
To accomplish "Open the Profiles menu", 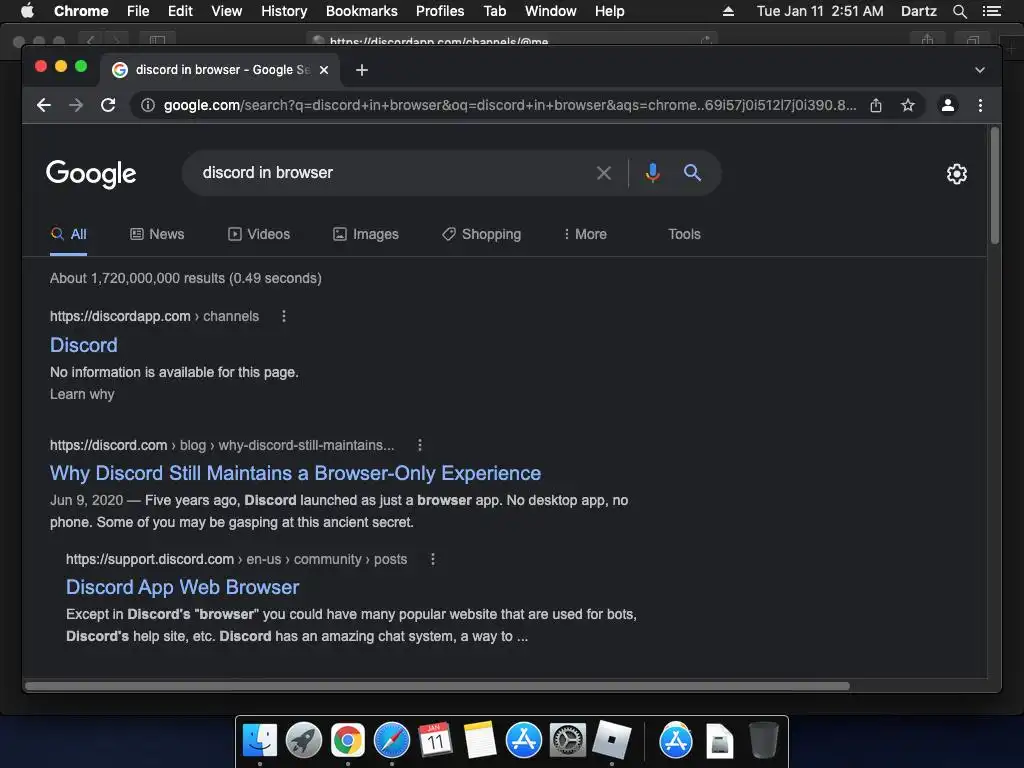I will [x=440, y=11].
